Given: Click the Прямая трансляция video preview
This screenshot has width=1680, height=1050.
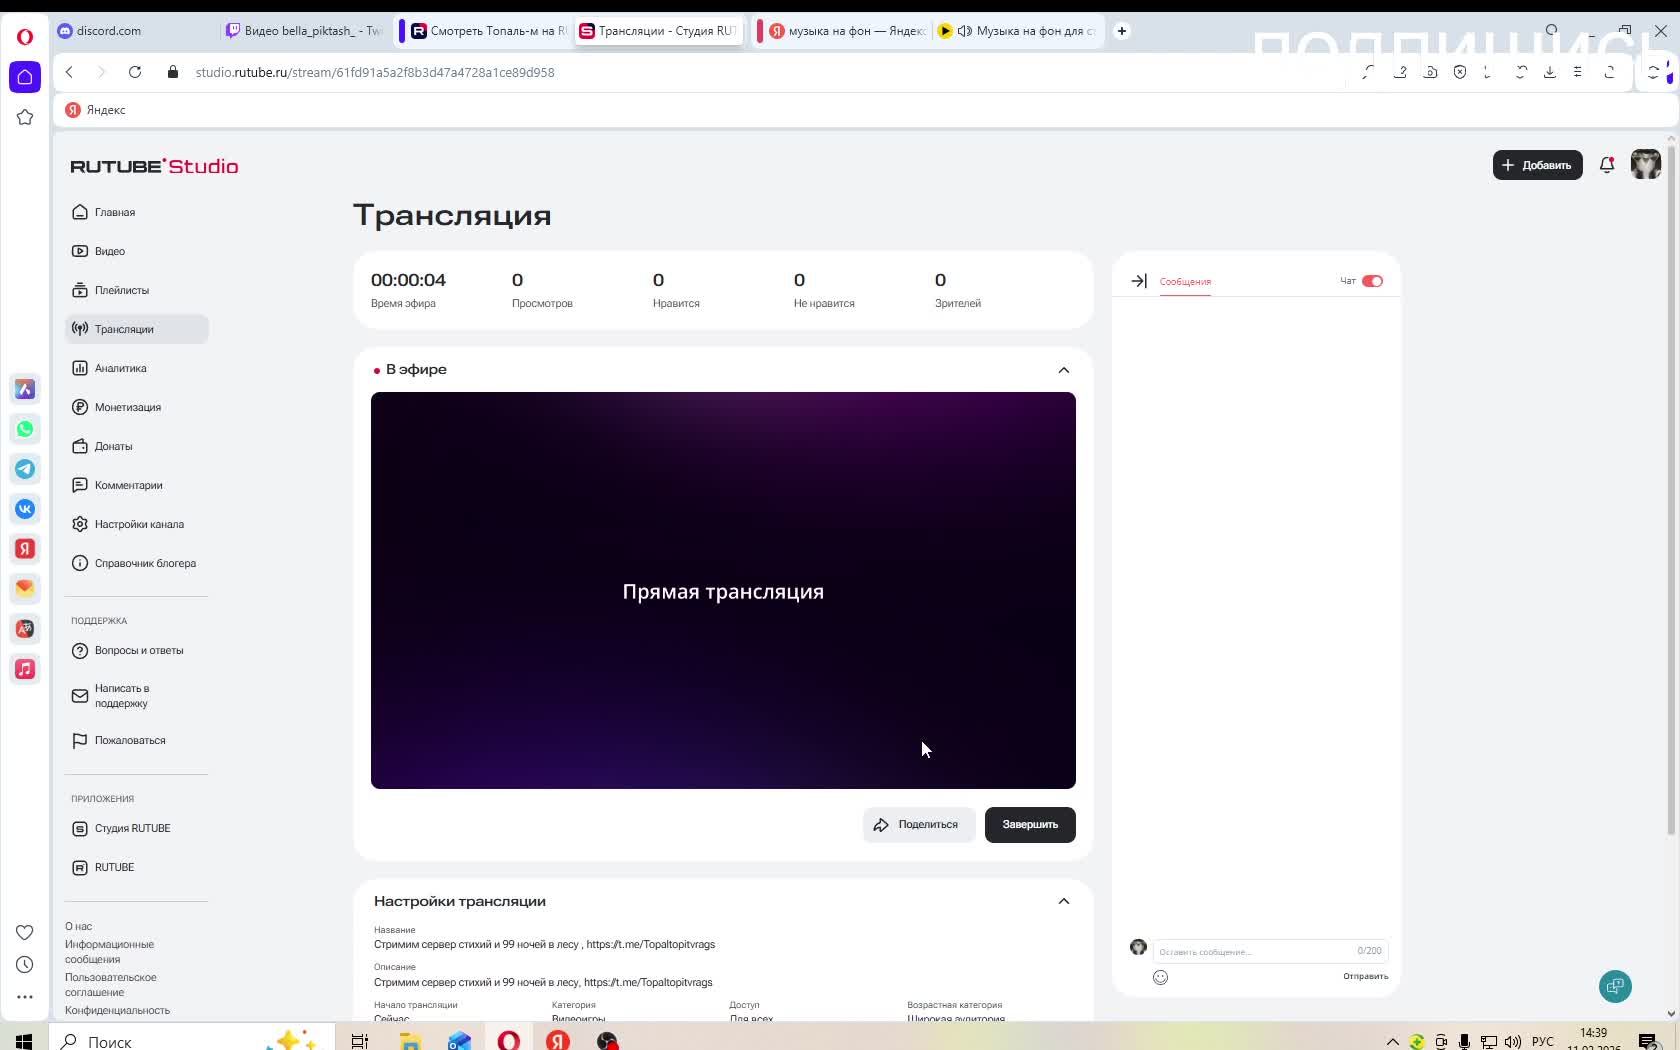Looking at the screenshot, I should pos(723,590).
